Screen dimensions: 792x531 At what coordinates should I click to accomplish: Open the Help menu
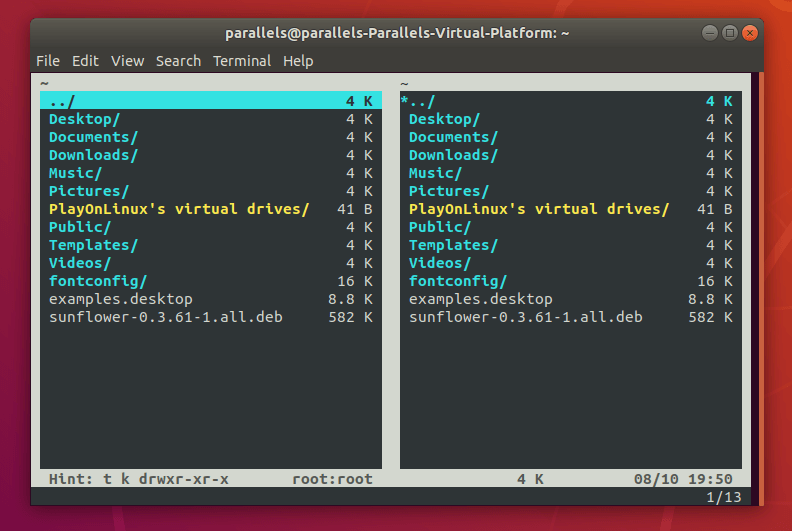click(298, 61)
